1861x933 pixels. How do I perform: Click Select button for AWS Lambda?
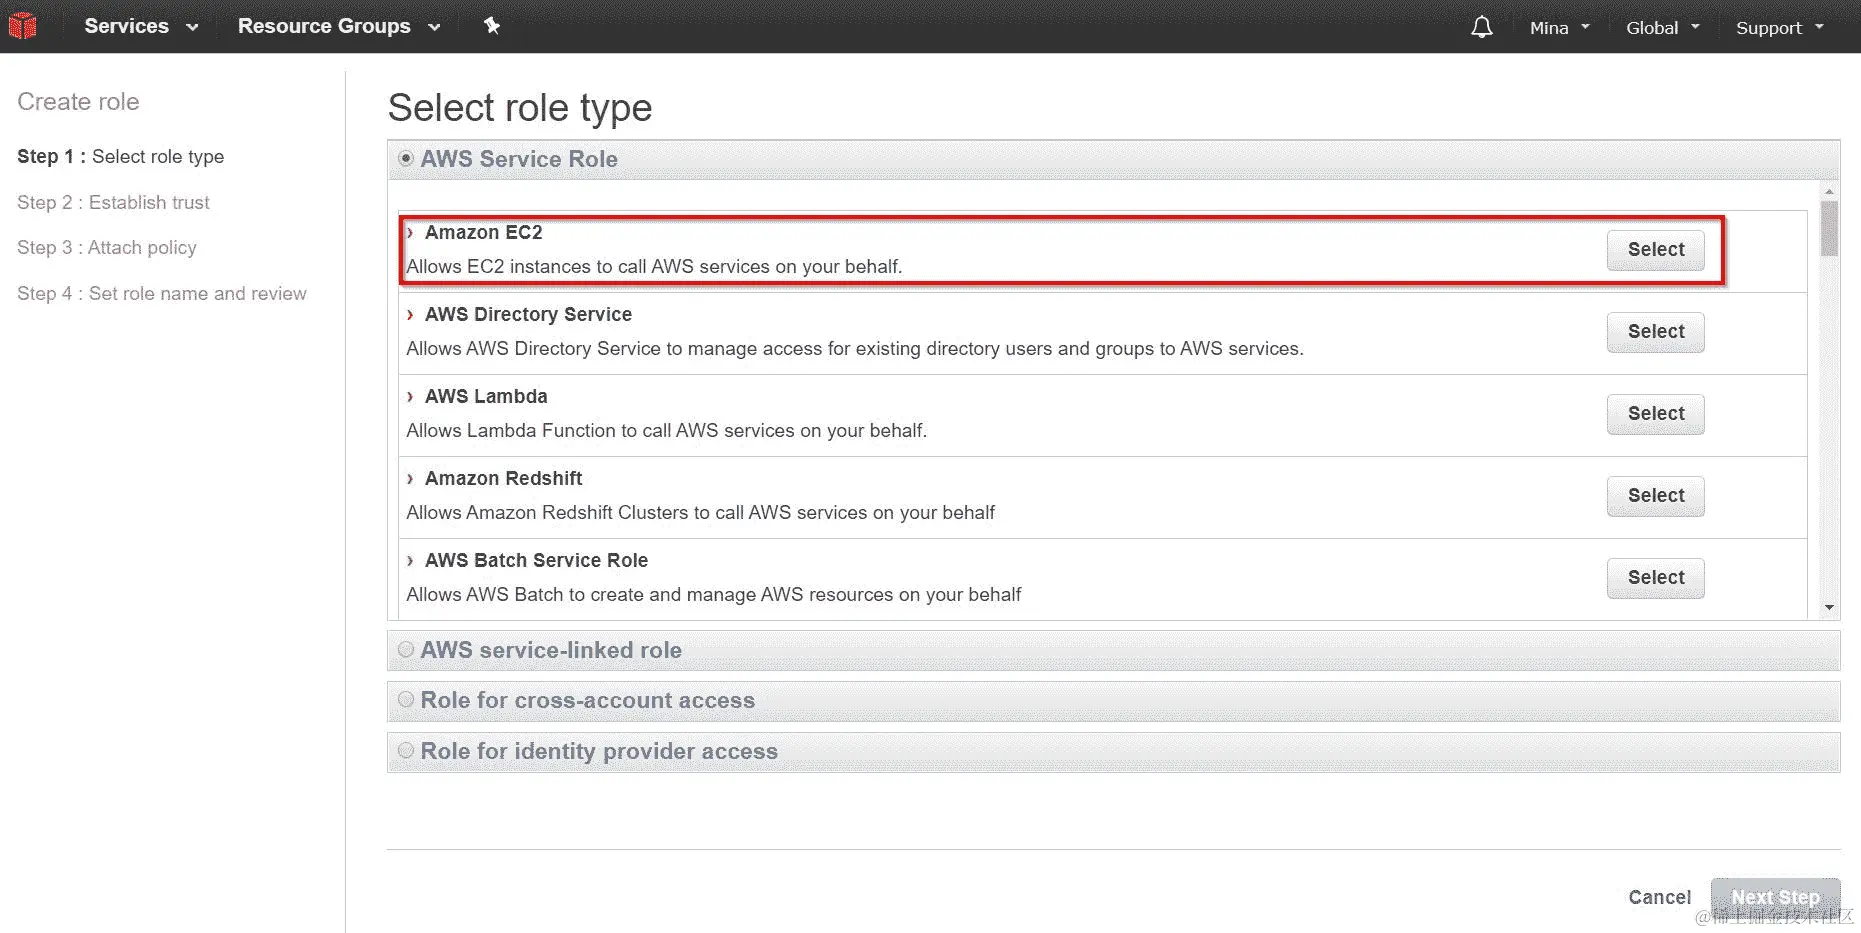(1656, 414)
